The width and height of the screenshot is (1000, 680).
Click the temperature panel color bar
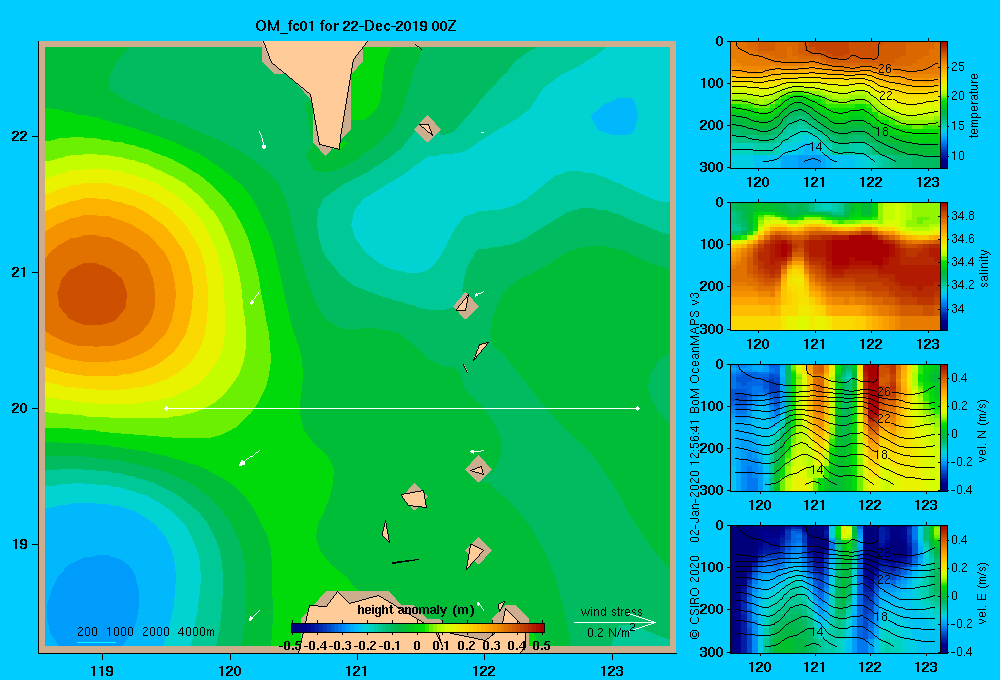pyautogui.click(x=944, y=105)
